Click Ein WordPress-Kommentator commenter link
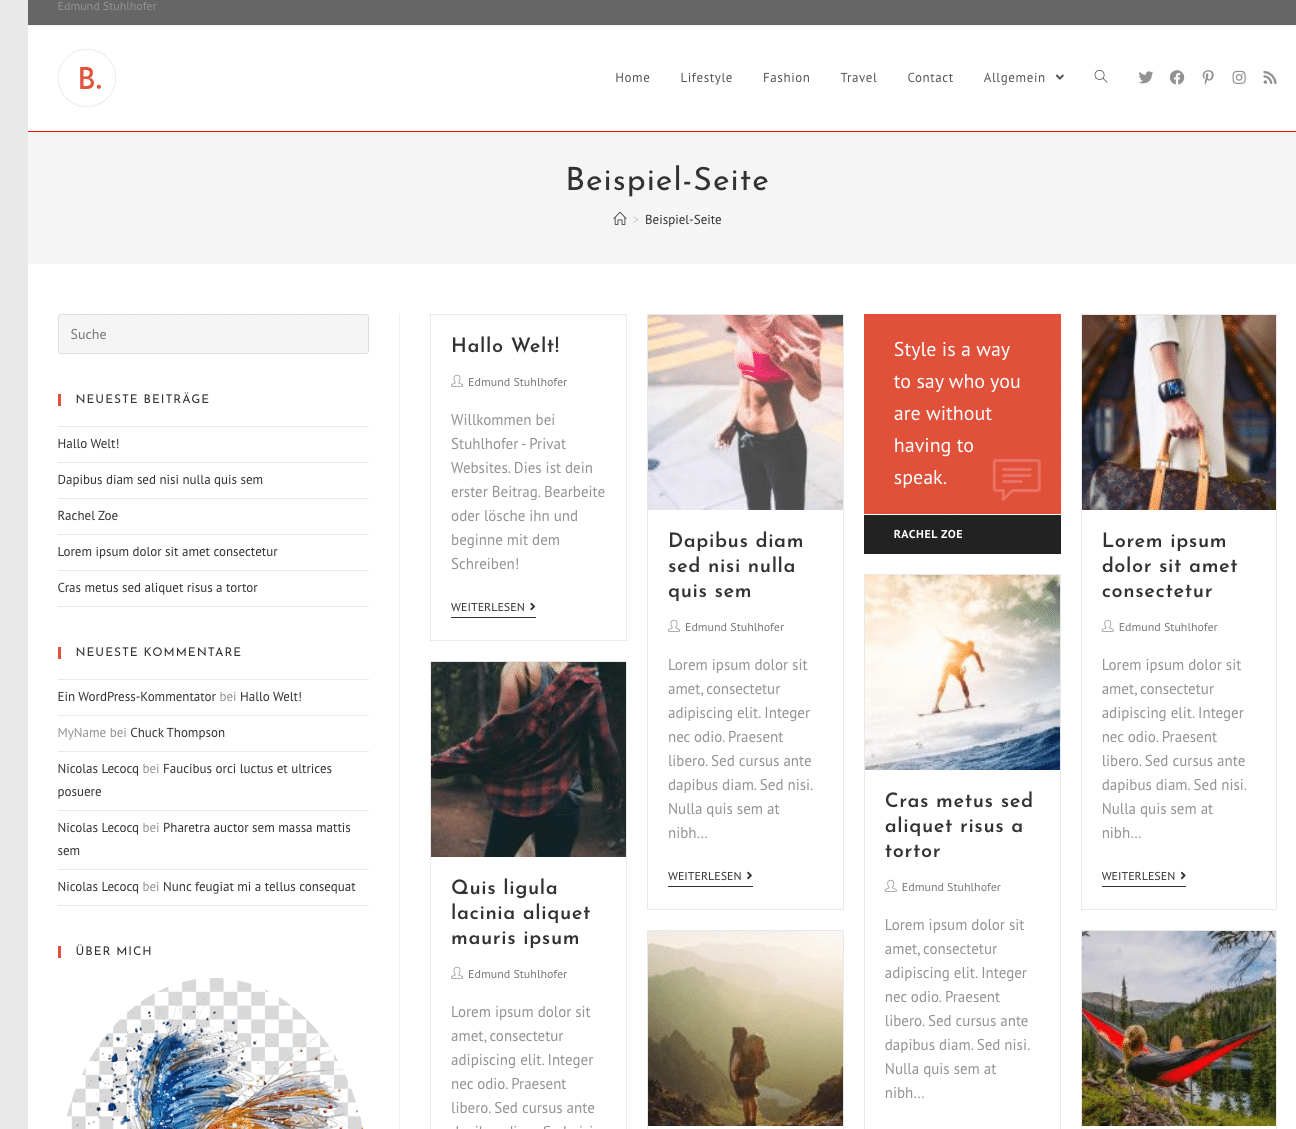Image resolution: width=1296 pixels, height=1129 pixels. (x=137, y=697)
